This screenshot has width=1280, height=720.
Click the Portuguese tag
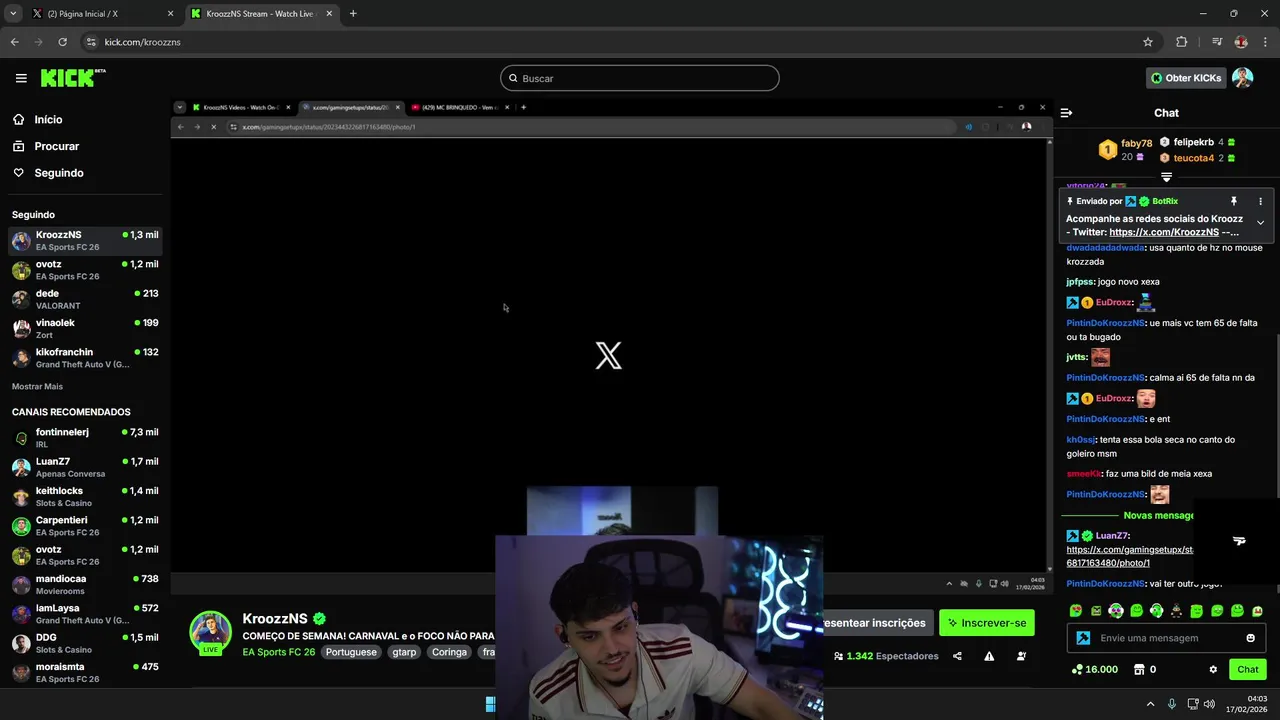(x=351, y=652)
